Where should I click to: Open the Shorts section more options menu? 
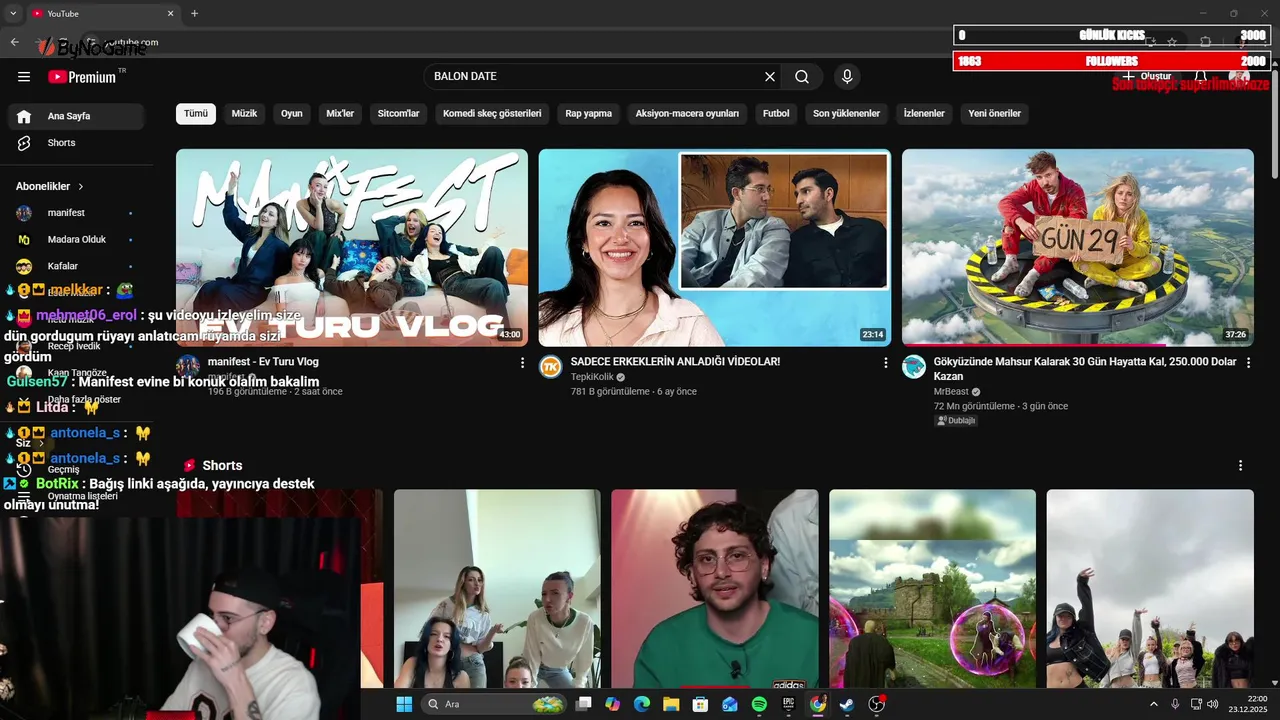[x=1240, y=466]
